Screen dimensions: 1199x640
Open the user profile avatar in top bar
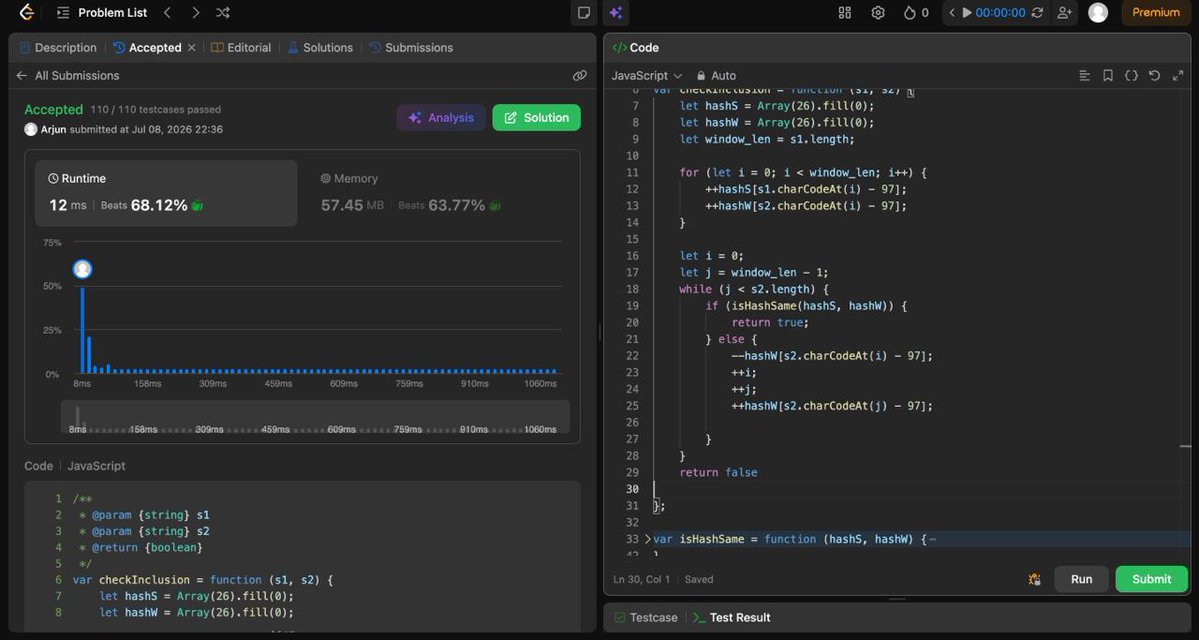coord(1097,12)
